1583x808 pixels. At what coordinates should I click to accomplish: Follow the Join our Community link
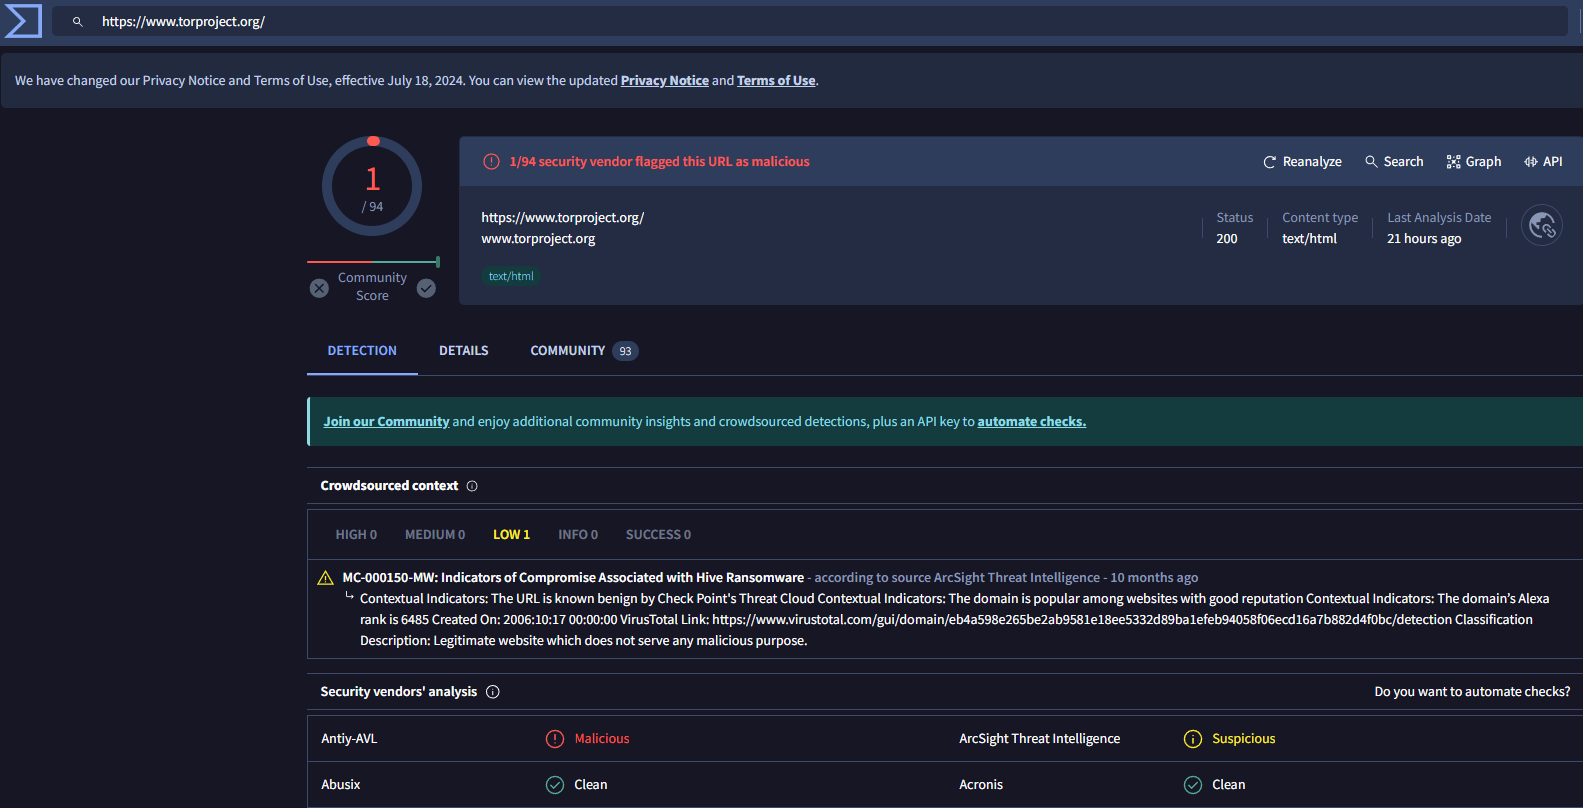pos(386,422)
